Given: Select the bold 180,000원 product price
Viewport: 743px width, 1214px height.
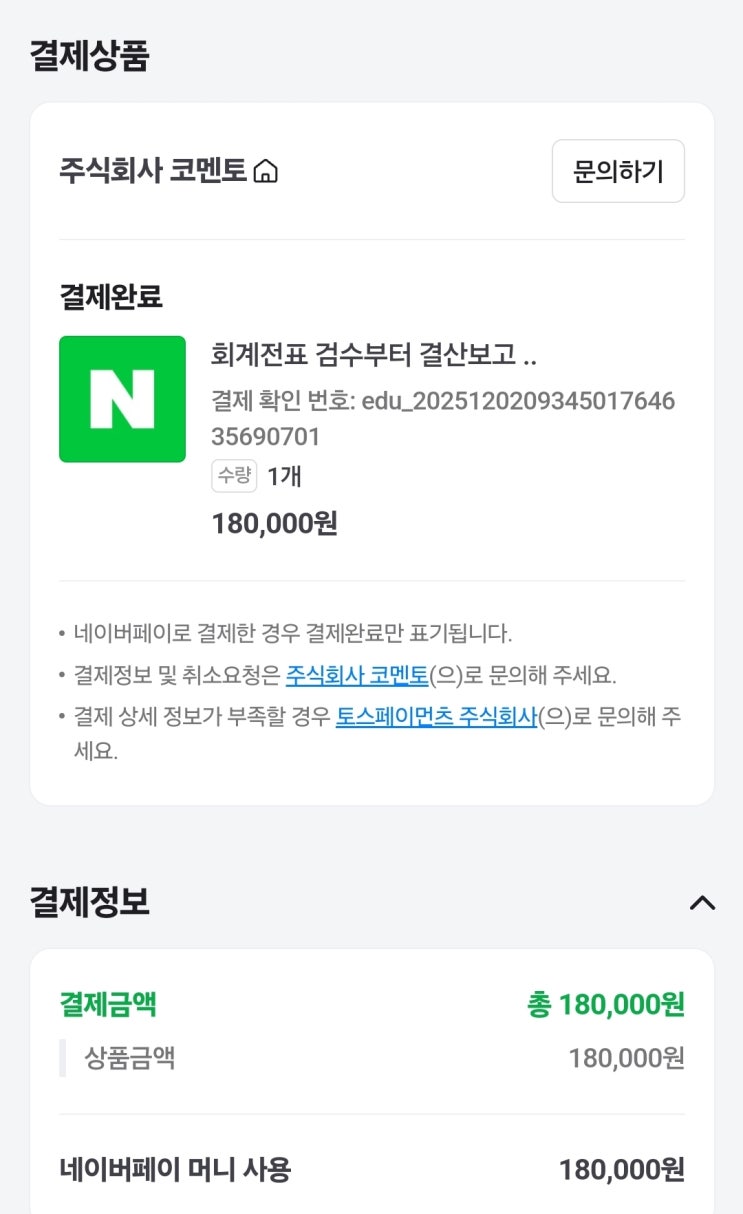Looking at the screenshot, I should 274,523.
